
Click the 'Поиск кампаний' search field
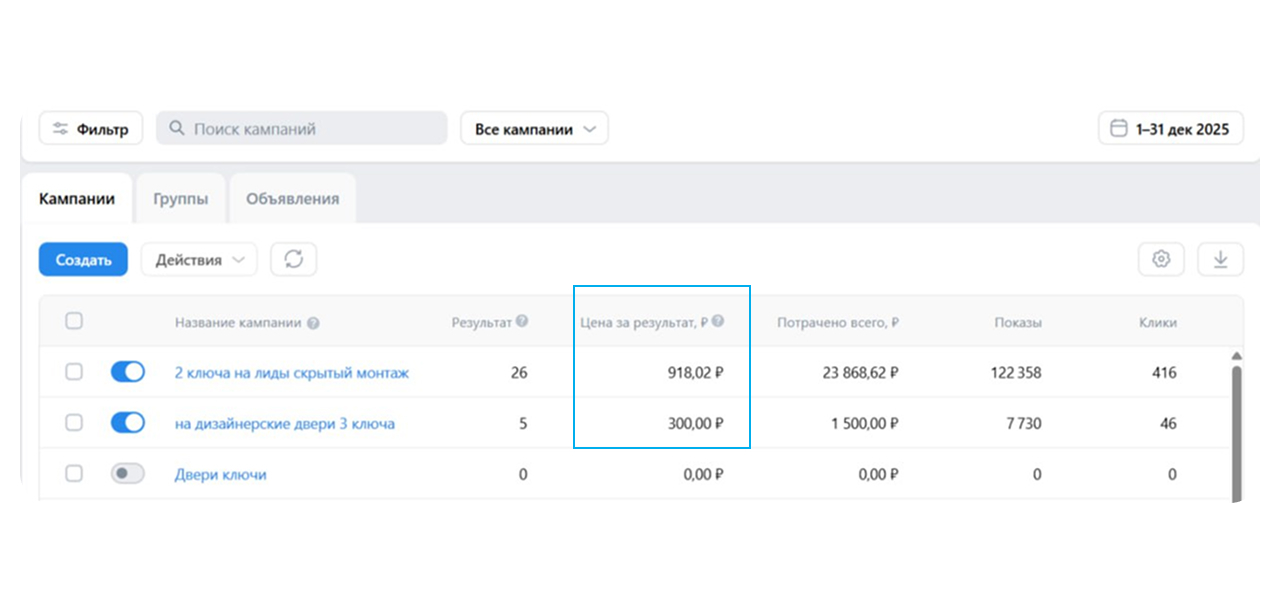pos(310,129)
